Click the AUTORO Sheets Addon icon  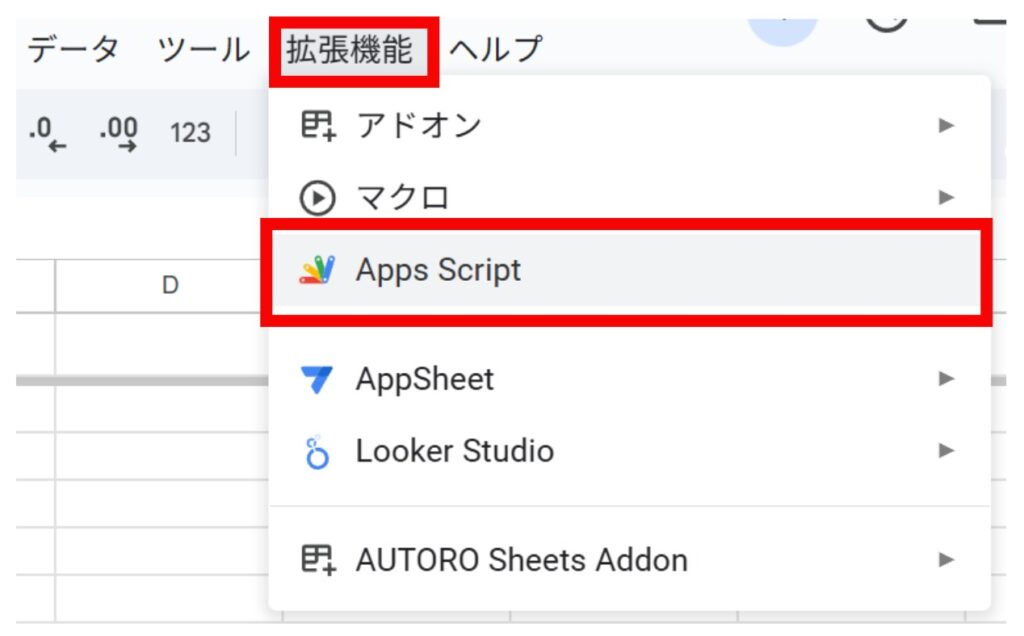click(x=317, y=560)
